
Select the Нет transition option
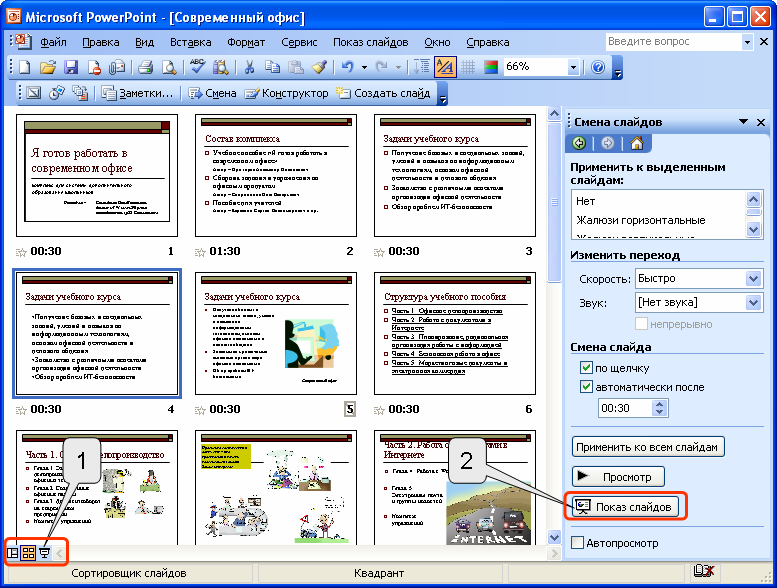[585, 201]
